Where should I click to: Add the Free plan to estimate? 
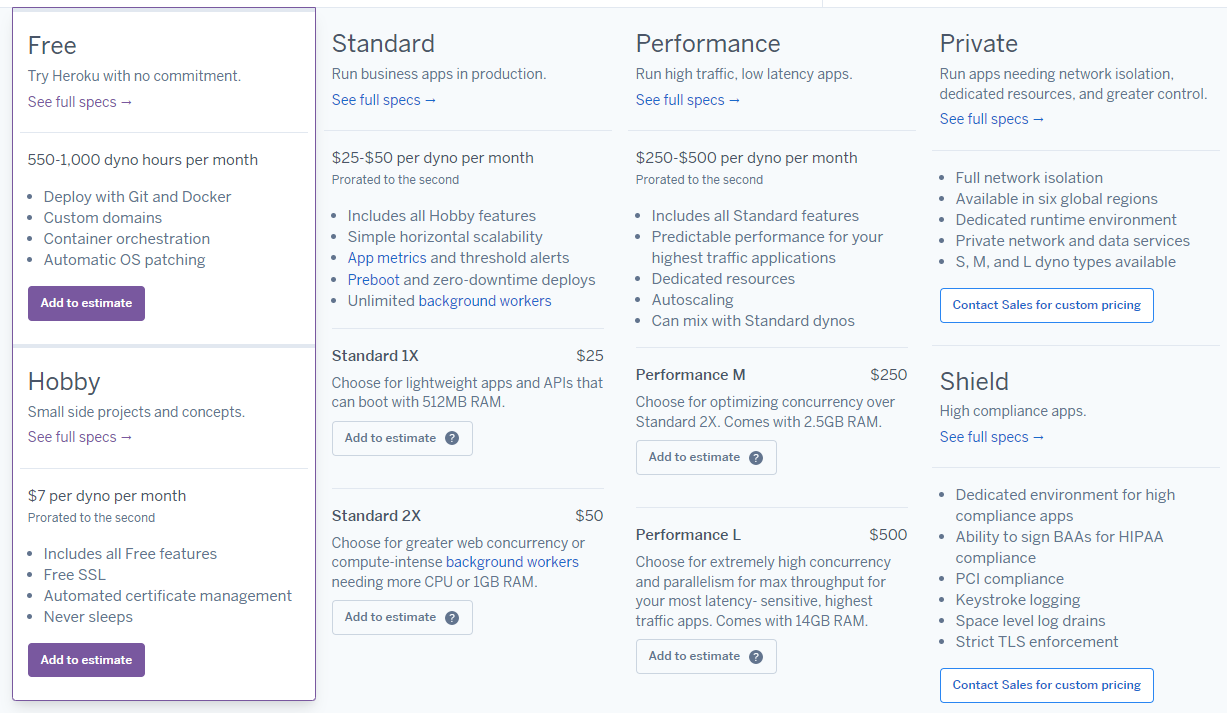pos(86,303)
